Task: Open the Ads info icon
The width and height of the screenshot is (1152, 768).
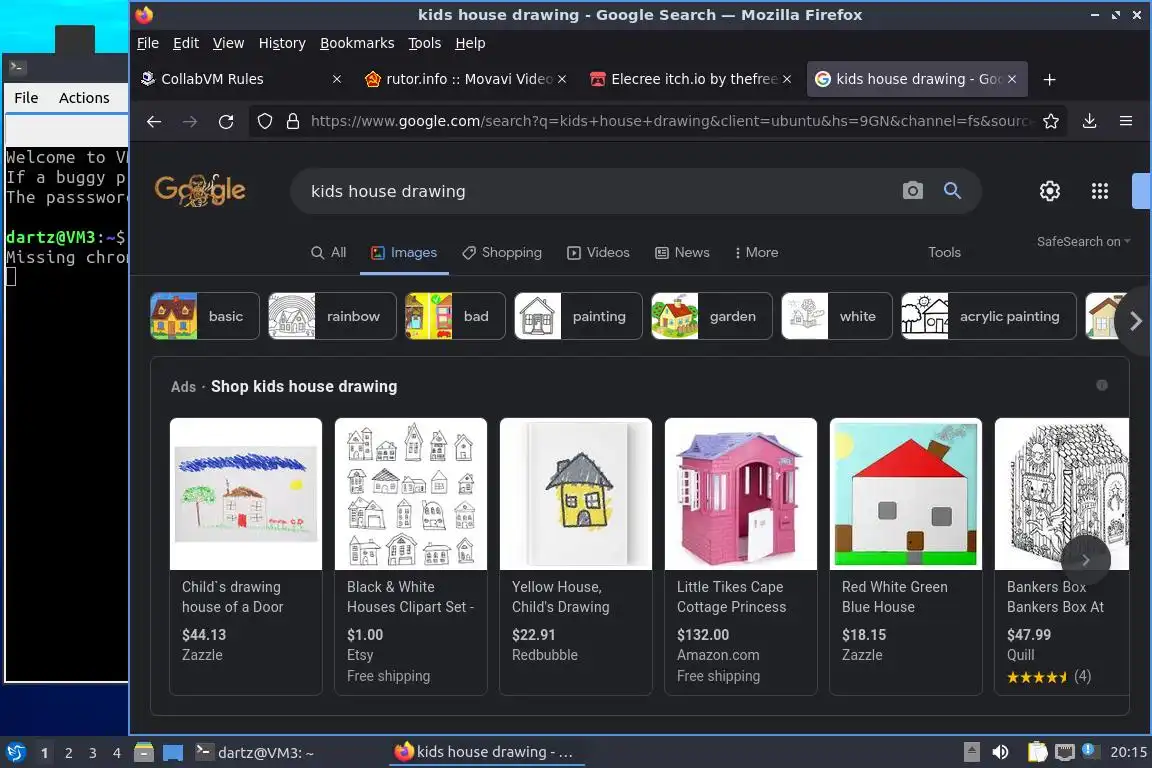Action: [1102, 385]
